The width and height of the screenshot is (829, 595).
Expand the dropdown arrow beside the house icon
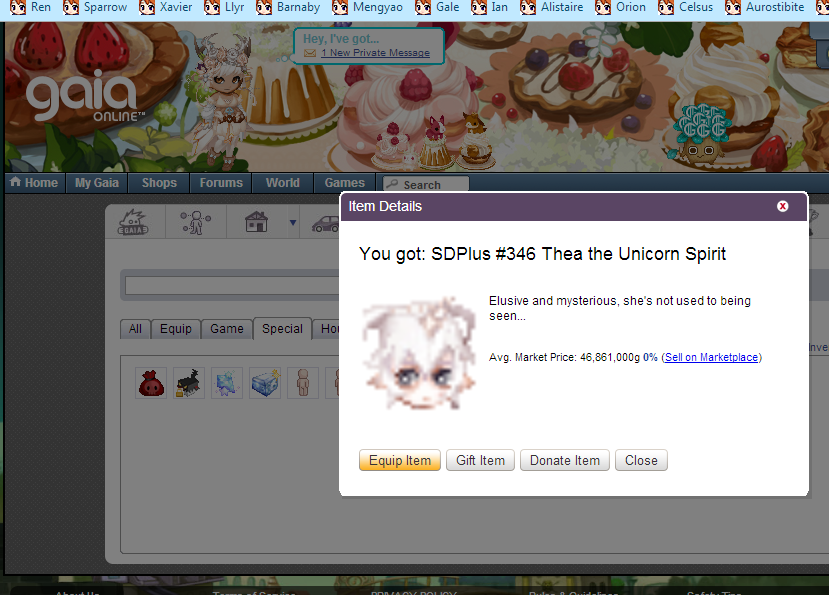click(x=292, y=223)
